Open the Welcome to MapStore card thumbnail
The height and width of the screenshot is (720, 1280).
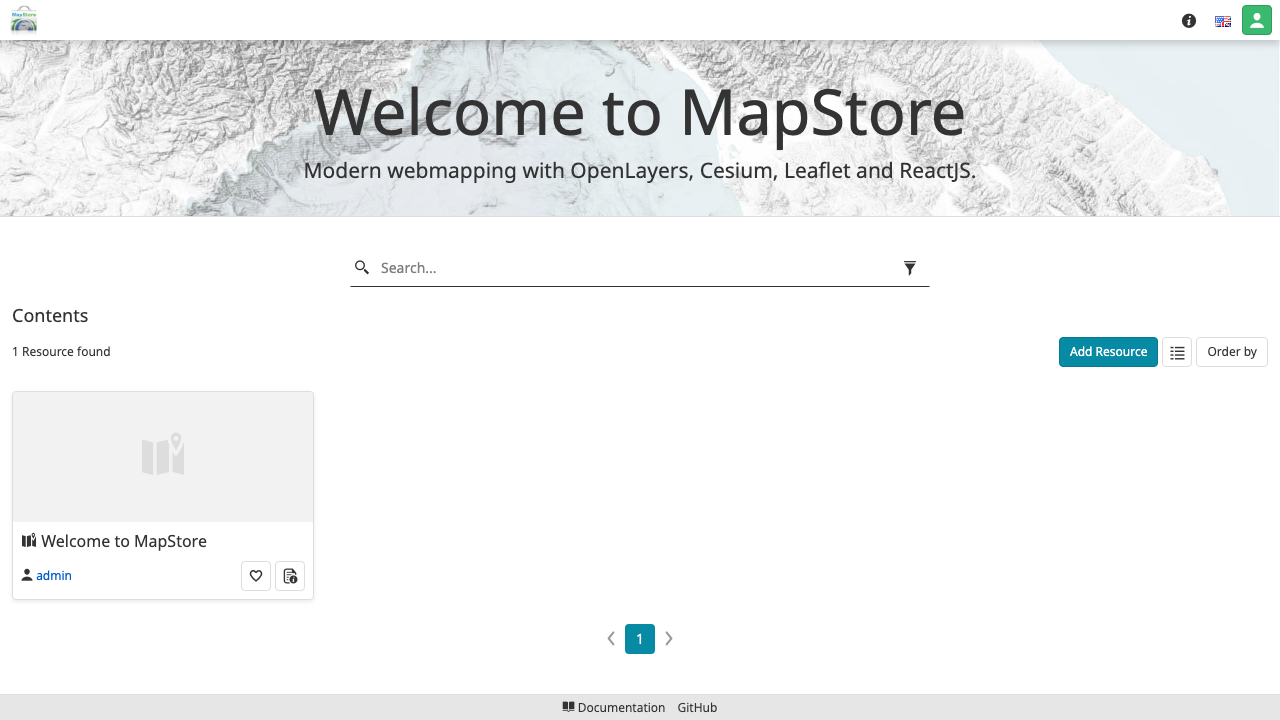163,457
